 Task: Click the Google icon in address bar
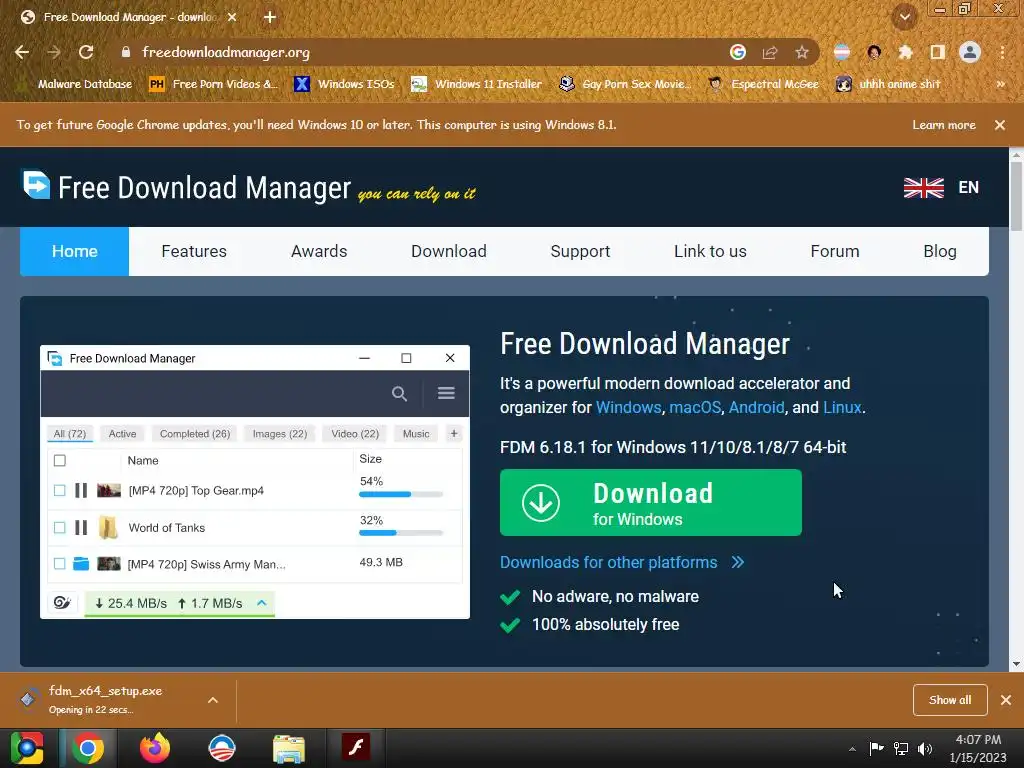click(738, 52)
